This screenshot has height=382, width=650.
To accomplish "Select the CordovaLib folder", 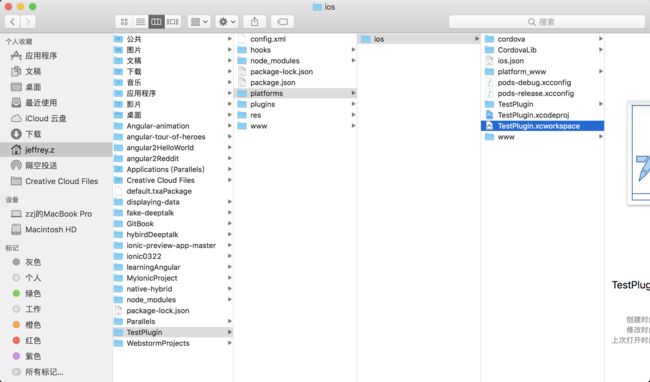I will point(543,50).
